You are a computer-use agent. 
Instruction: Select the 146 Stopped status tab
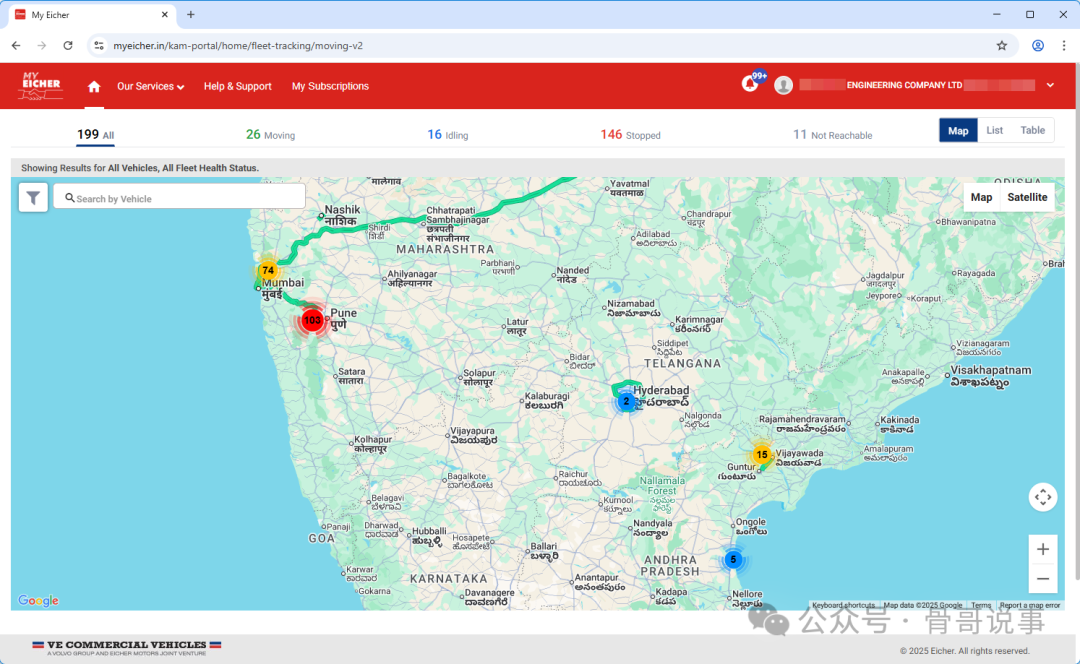630,134
